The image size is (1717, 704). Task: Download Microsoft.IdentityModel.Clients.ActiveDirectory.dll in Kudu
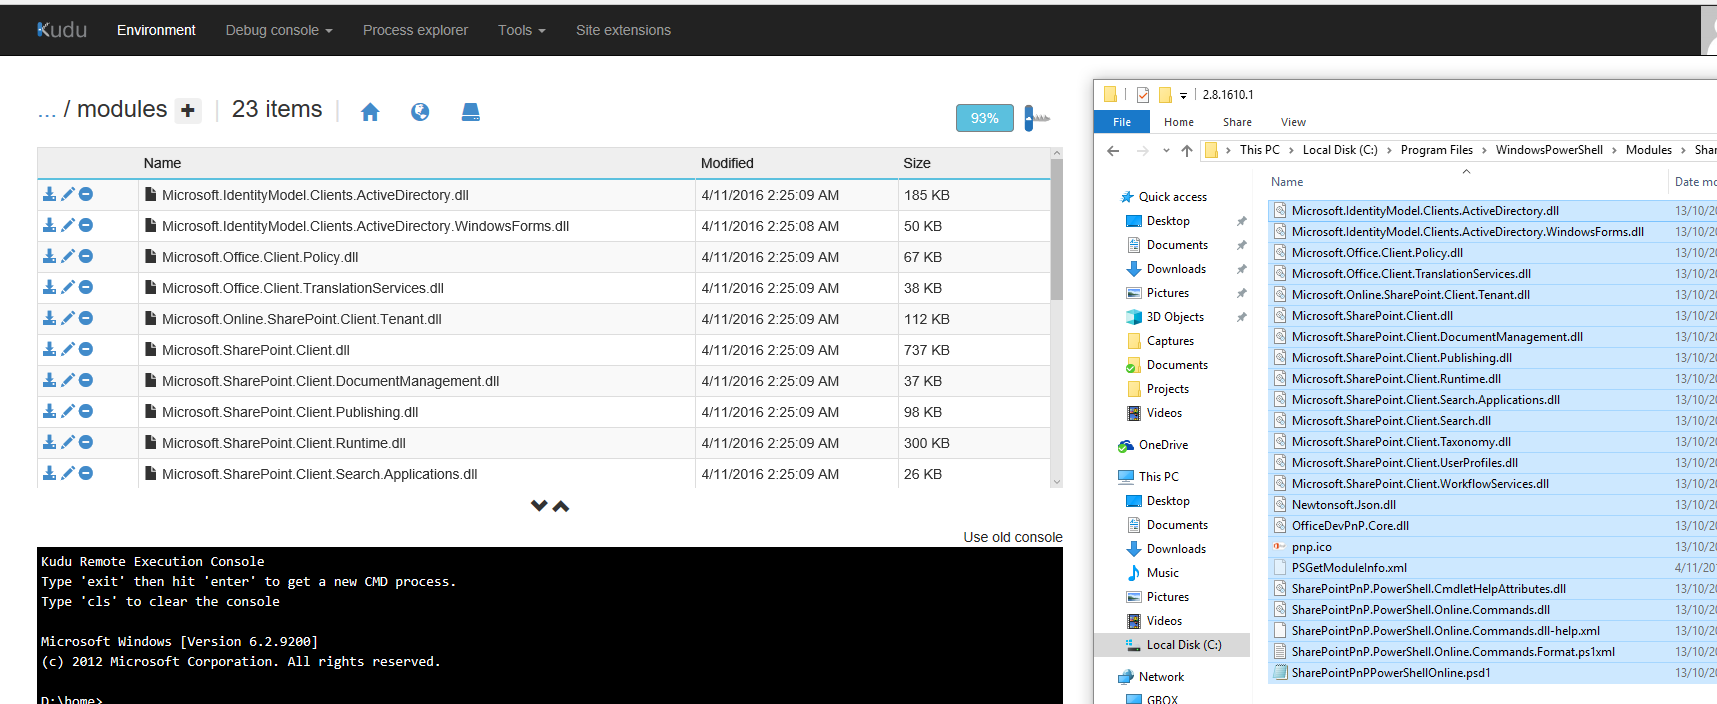point(49,194)
